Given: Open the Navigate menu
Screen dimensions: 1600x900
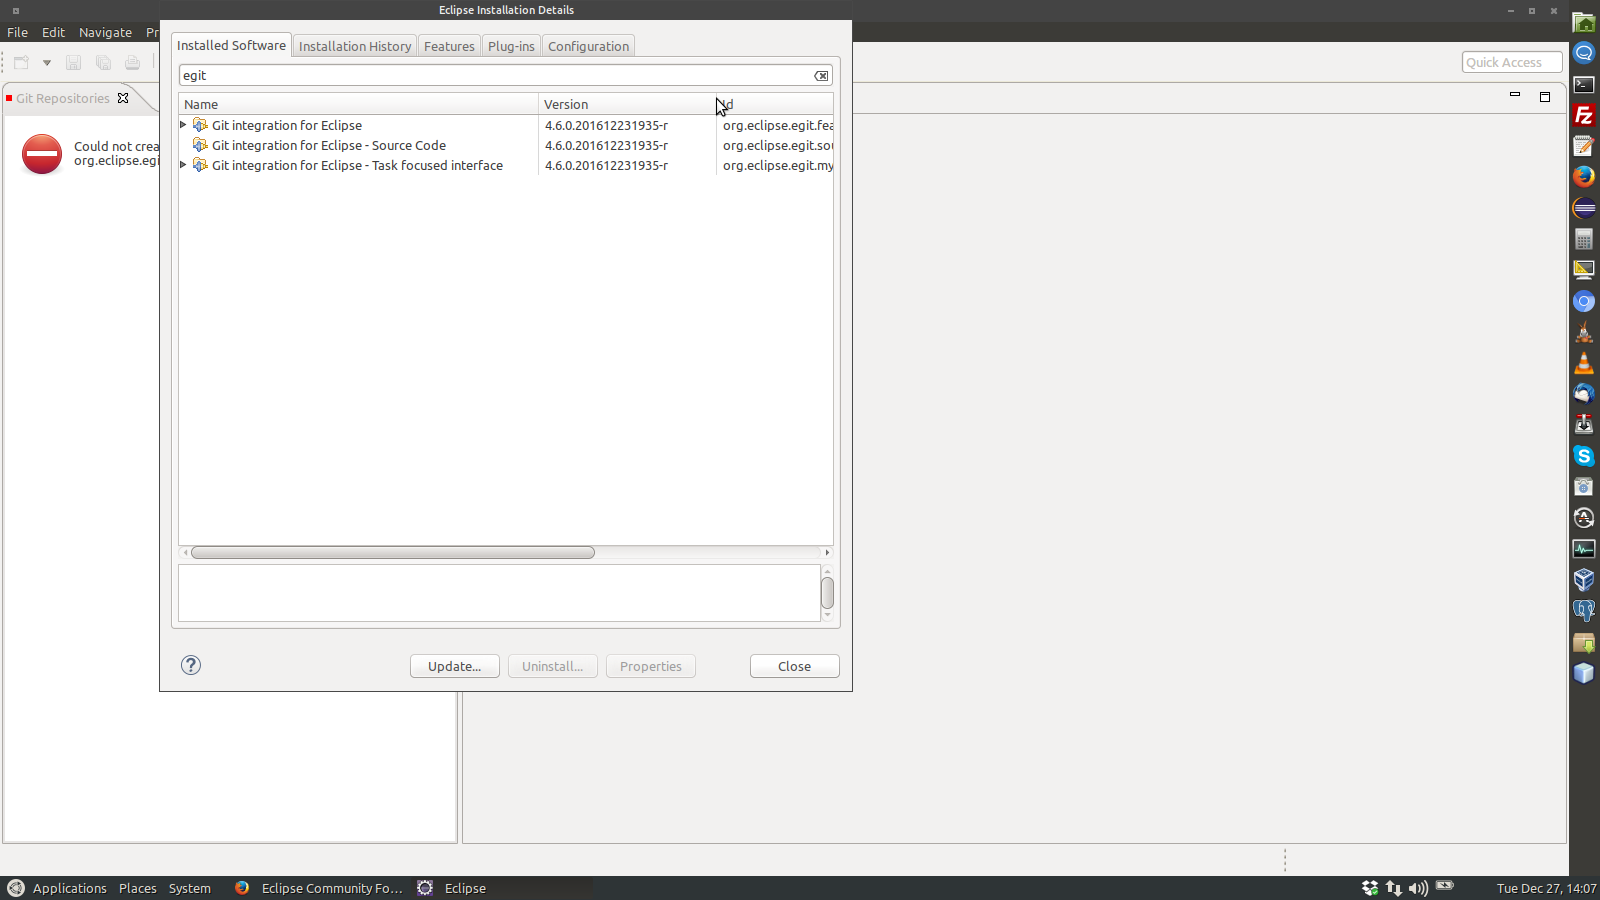Looking at the screenshot, I should [x=105, y=32].
